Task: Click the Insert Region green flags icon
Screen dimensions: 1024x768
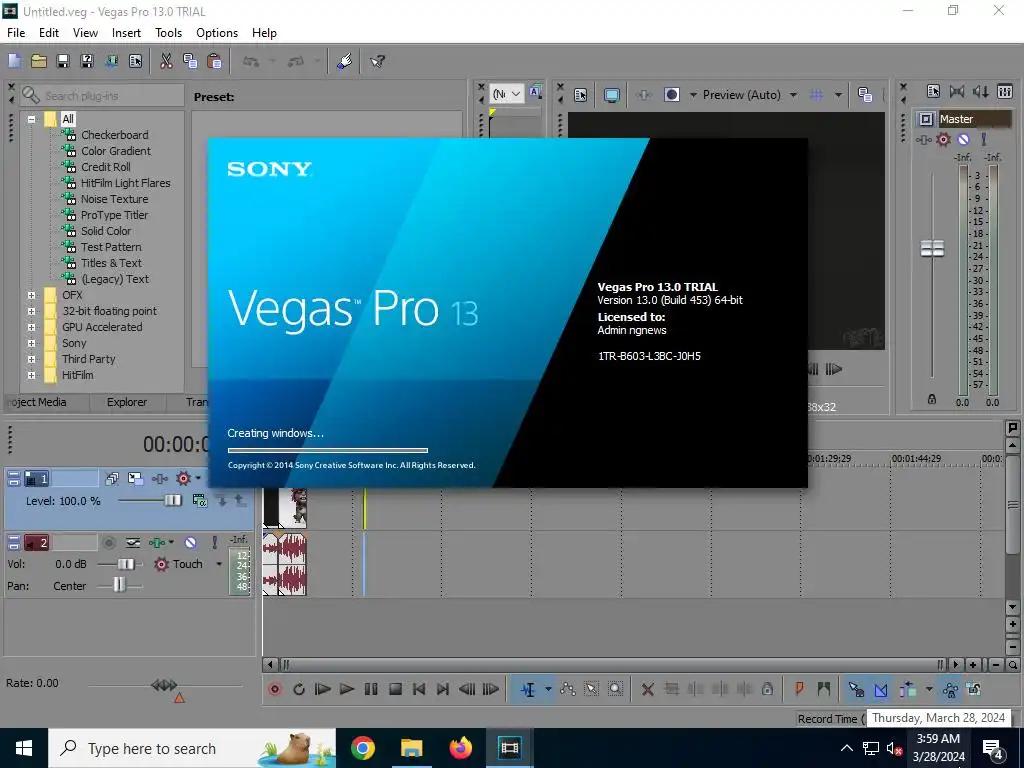Action: 824,689
